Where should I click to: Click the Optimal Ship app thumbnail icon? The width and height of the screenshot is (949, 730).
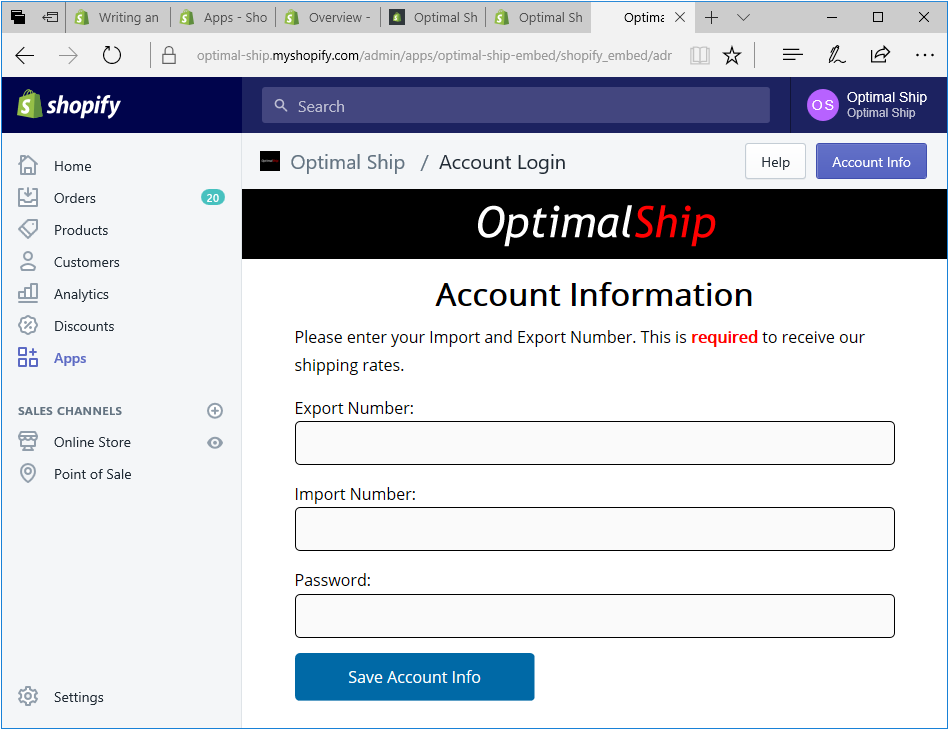point(270,162)
